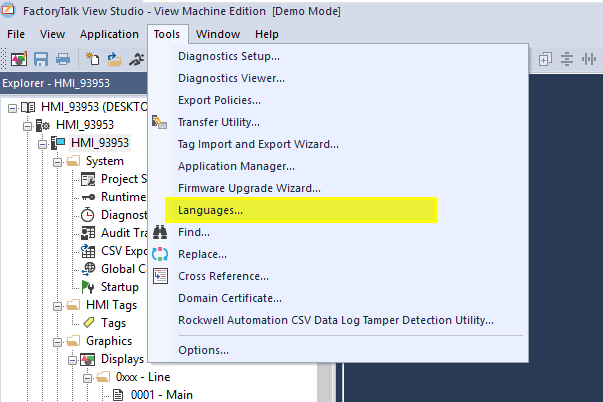The width and height of the screenshot is (603, 402).
Task: Choose Diagnostics Setup... from Tools menu
Action: coord(338,57)
